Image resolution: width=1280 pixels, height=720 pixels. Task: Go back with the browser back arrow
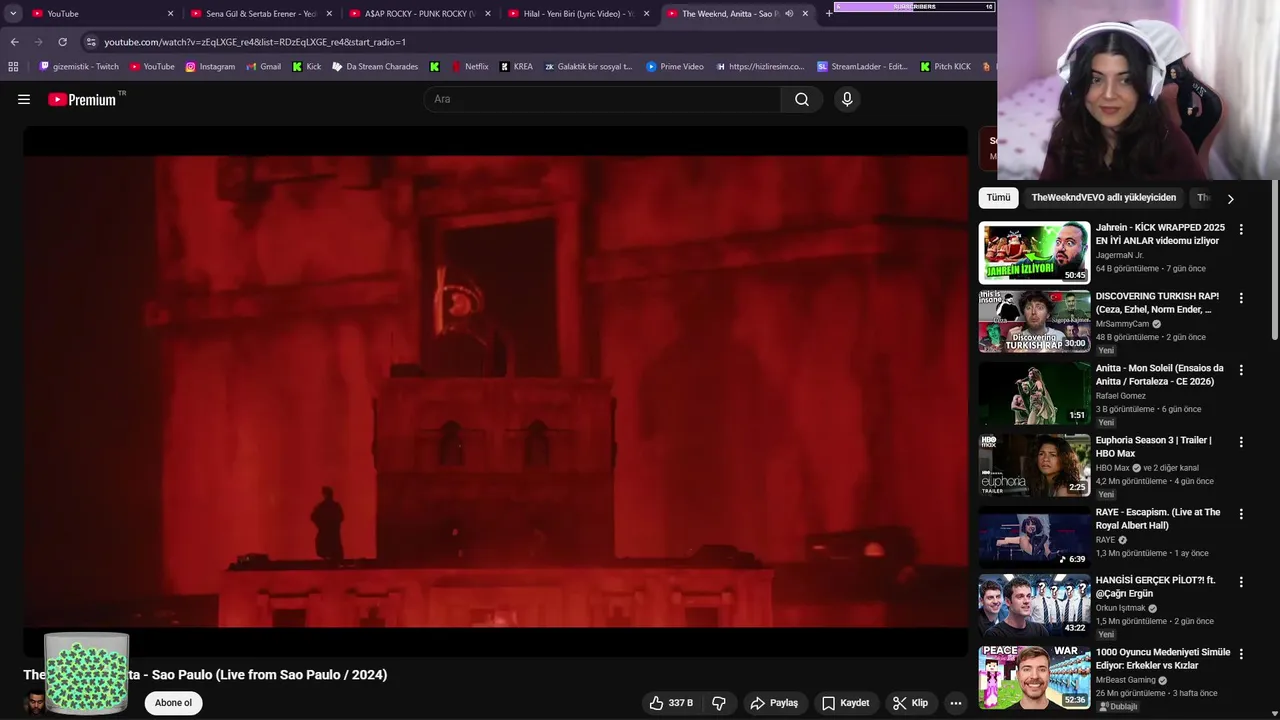(14, 42)
